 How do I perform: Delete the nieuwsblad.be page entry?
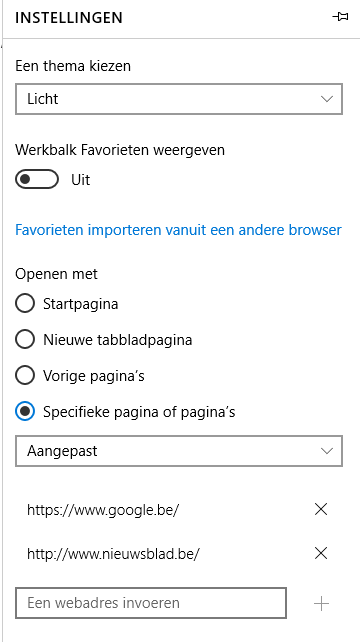pos(321,554)
